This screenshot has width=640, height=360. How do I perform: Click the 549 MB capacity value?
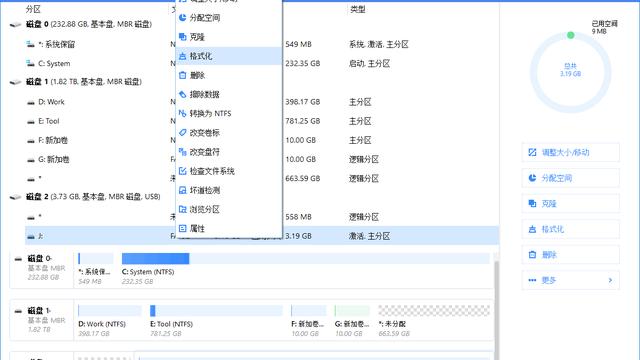(x=298, y=44)
